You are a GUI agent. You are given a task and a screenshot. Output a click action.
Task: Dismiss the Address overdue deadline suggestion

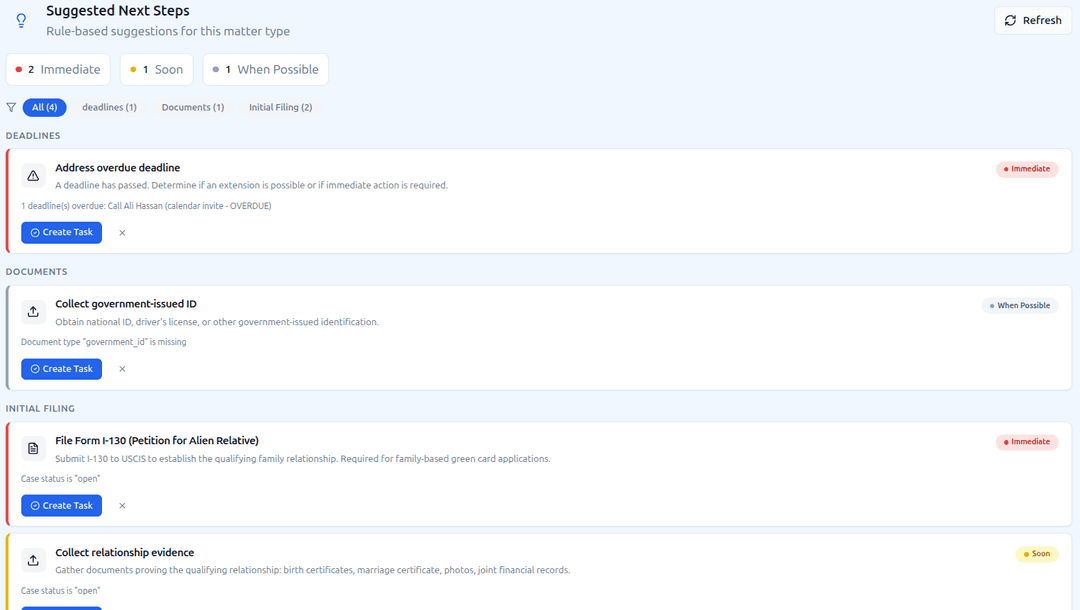122,233
